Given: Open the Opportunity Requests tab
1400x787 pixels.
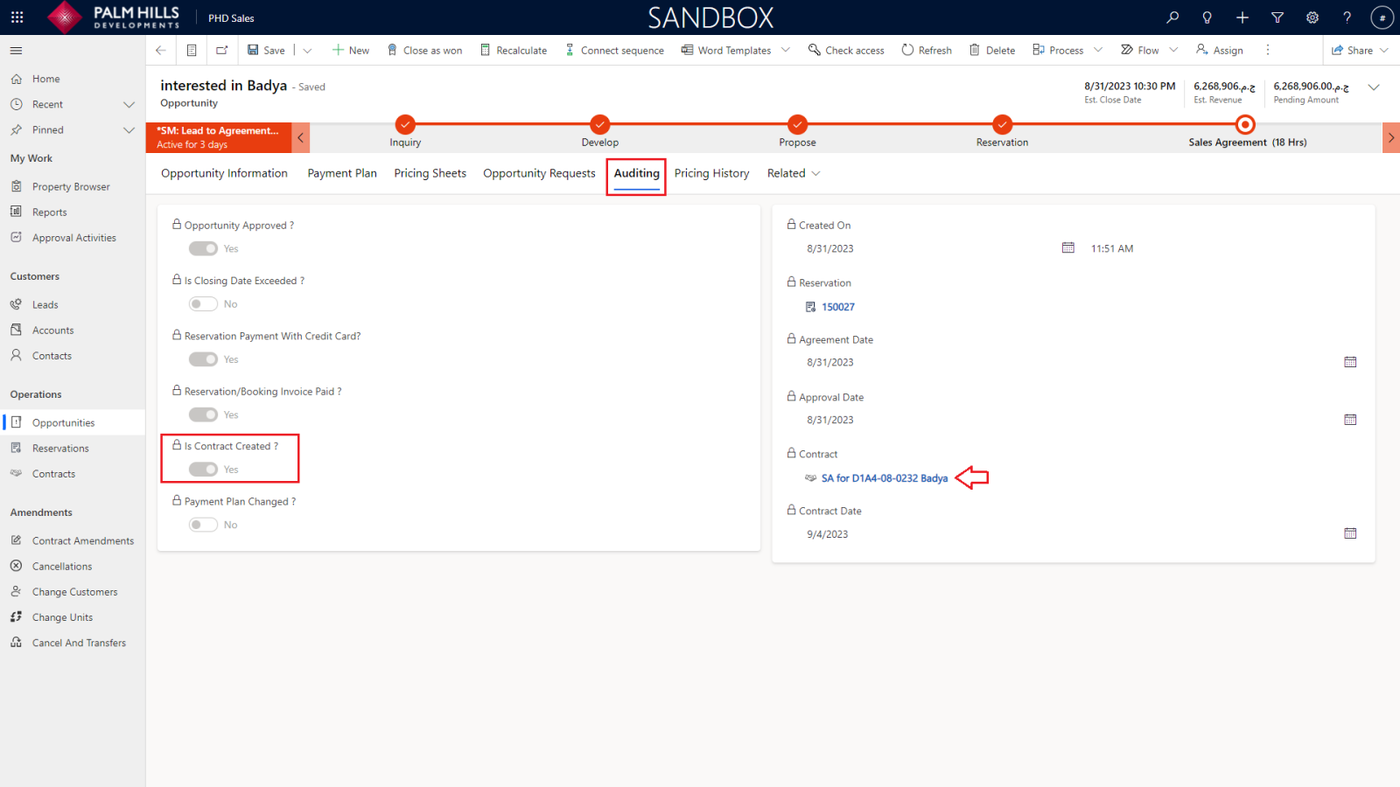Looking at the screenshot, I should click(539, 173).
